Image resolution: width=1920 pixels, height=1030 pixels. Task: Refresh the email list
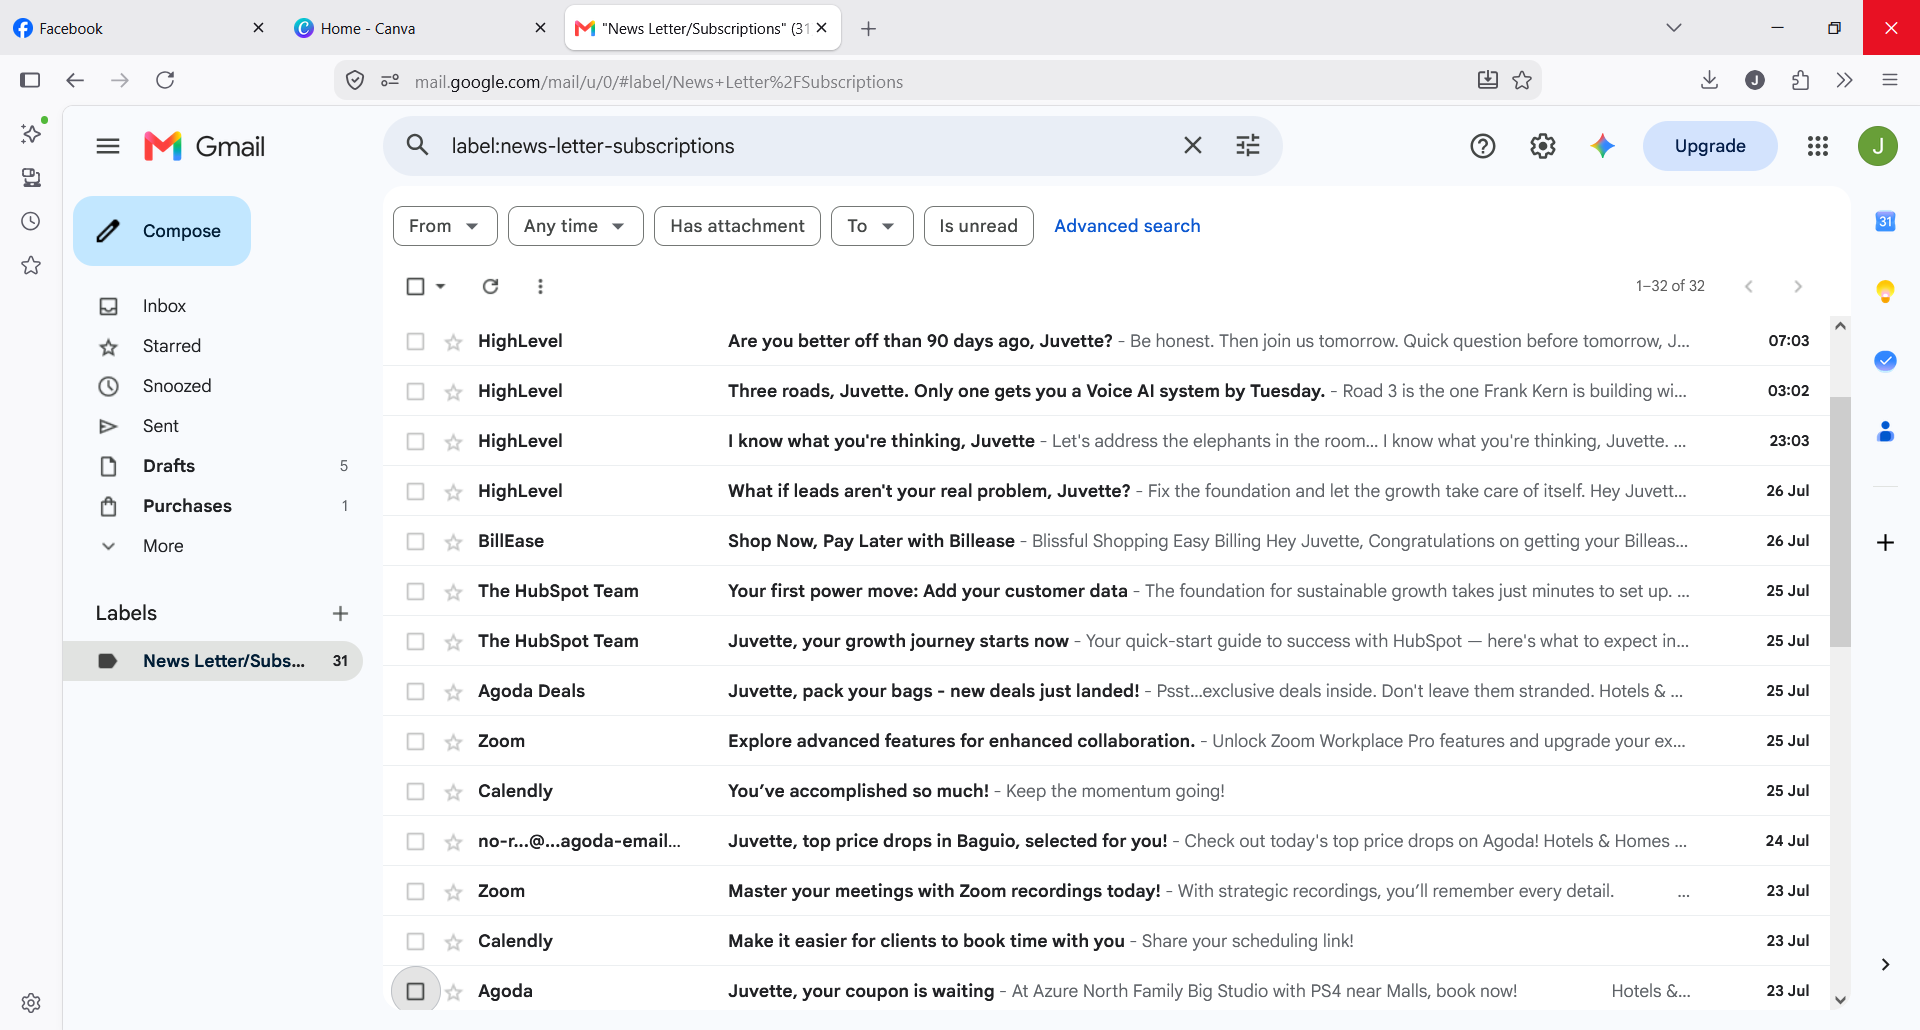[490, 286]
